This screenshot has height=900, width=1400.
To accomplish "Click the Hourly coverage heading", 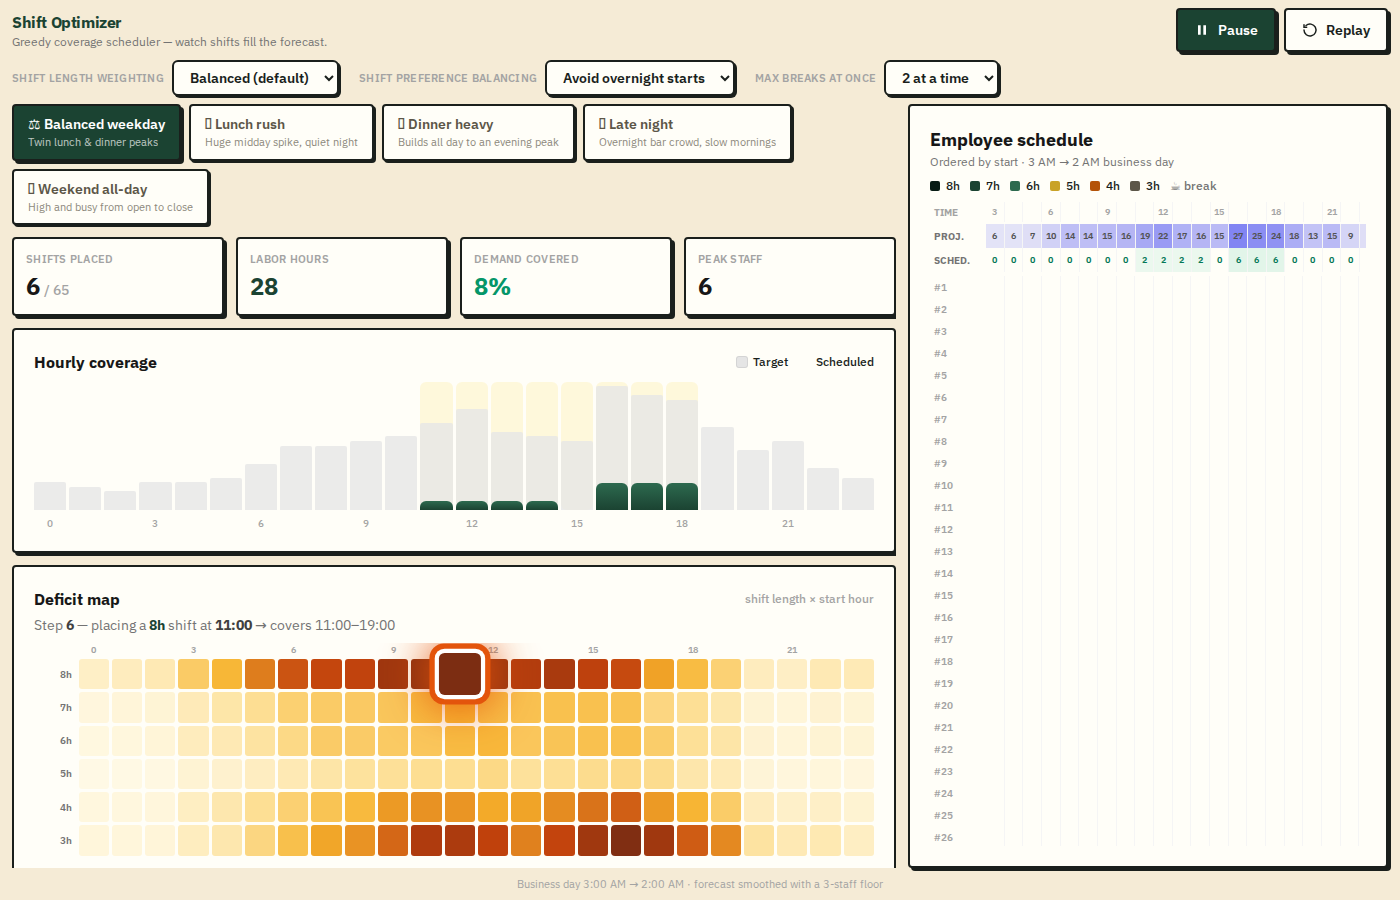I will [x=95, y=362].
